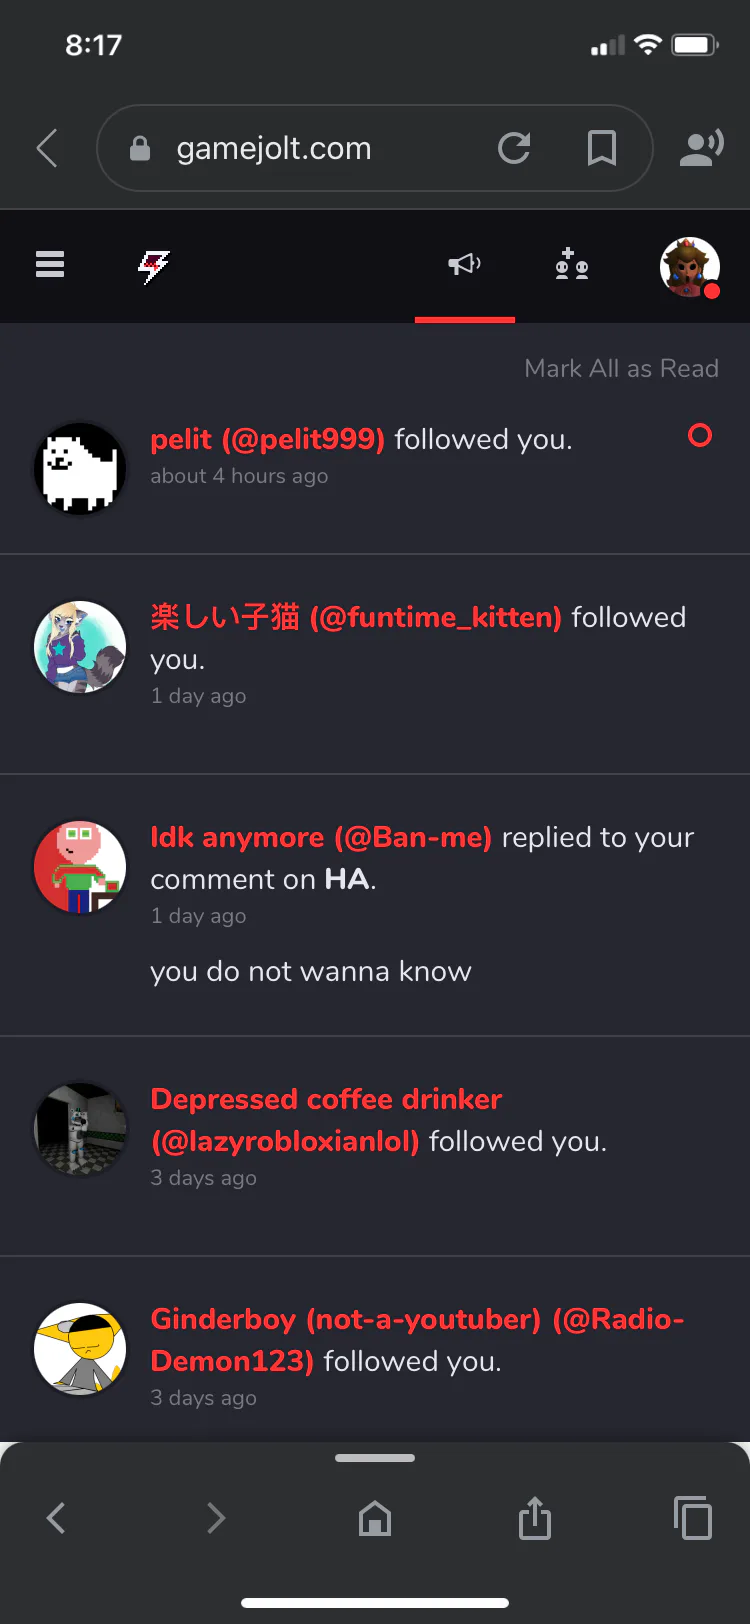Screen dimensions: 750x1624
Task: Go to browser home button
Action: pos(375,1518)
